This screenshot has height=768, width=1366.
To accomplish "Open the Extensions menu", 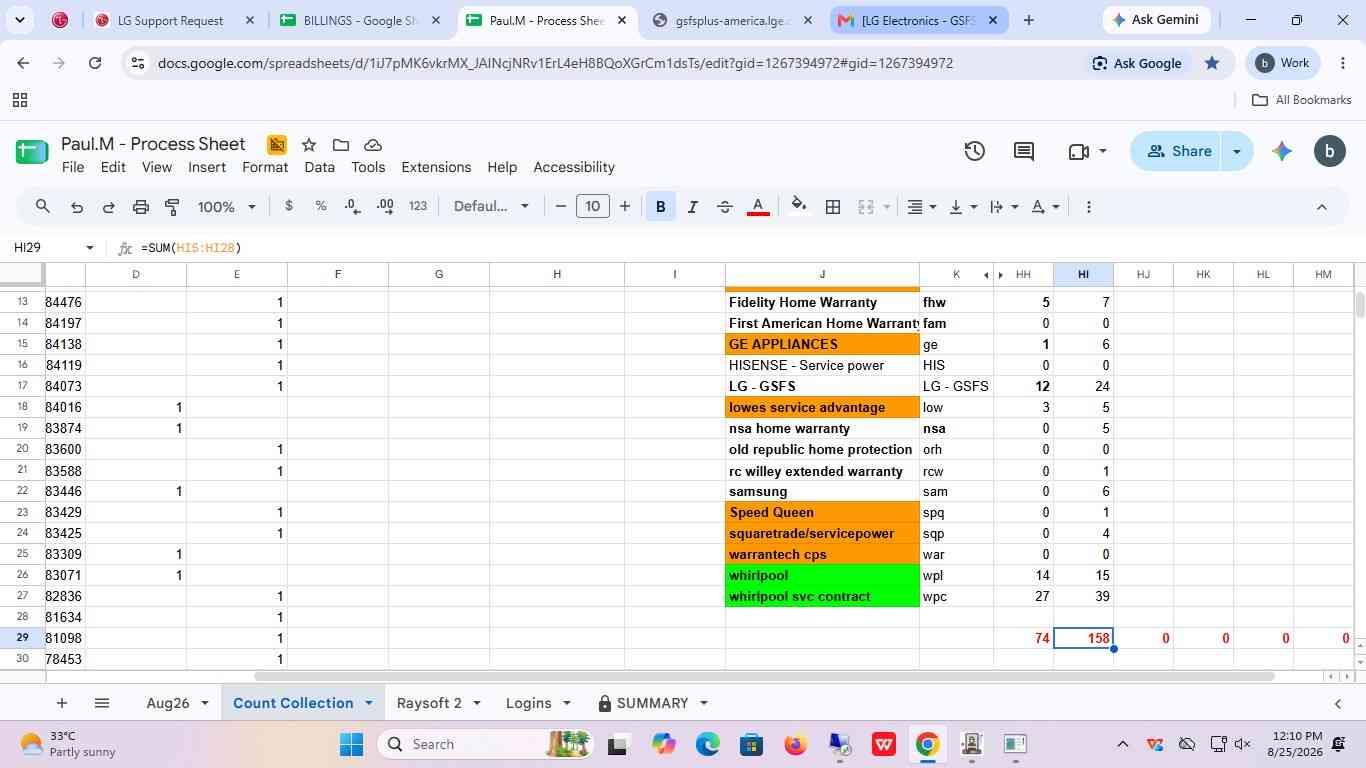I will tap(436, 167).
